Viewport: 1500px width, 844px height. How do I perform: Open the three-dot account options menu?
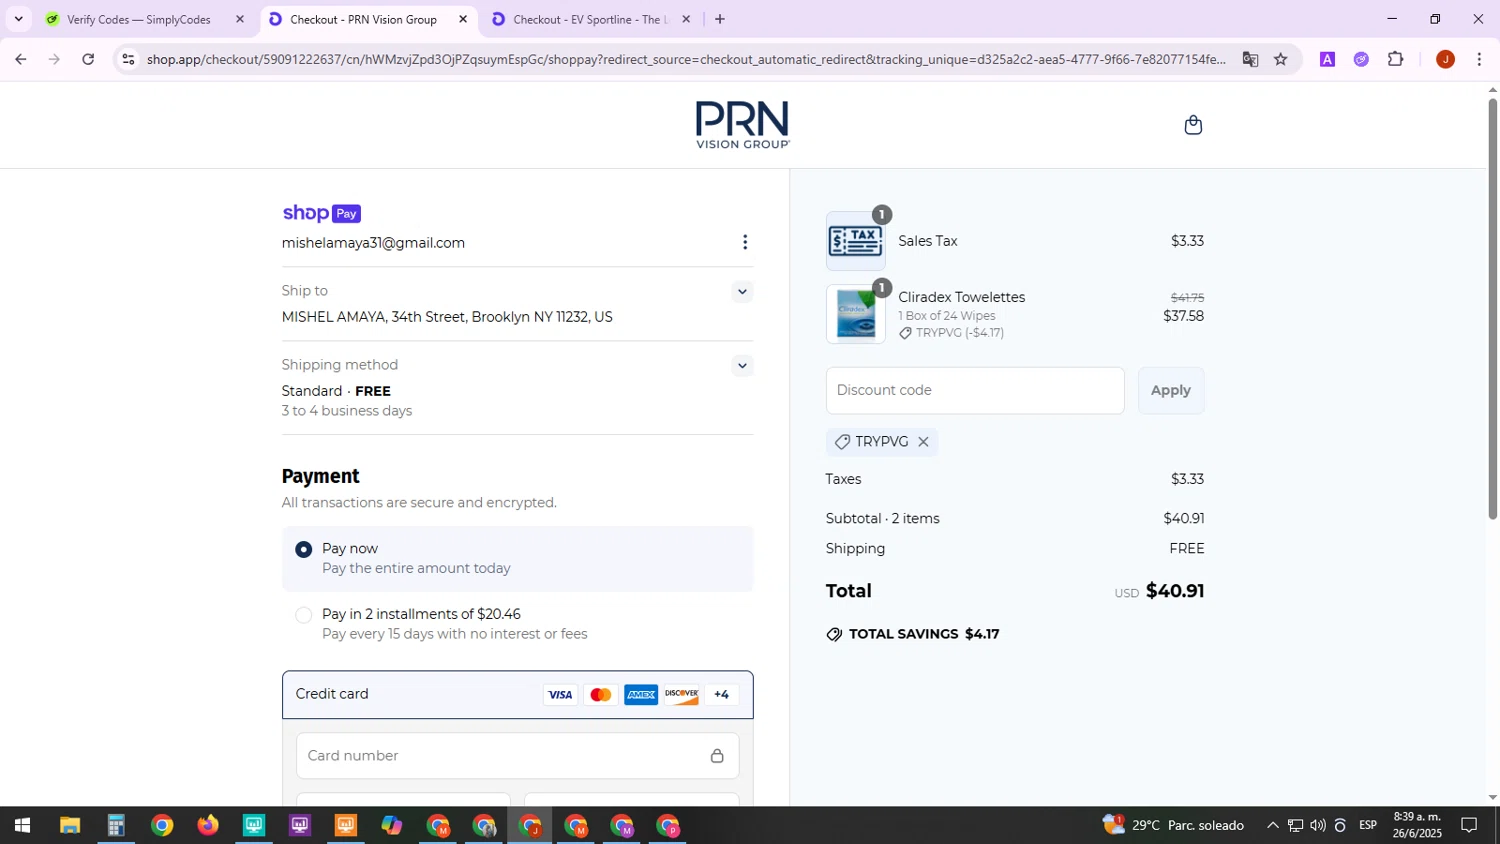point(744,243)
